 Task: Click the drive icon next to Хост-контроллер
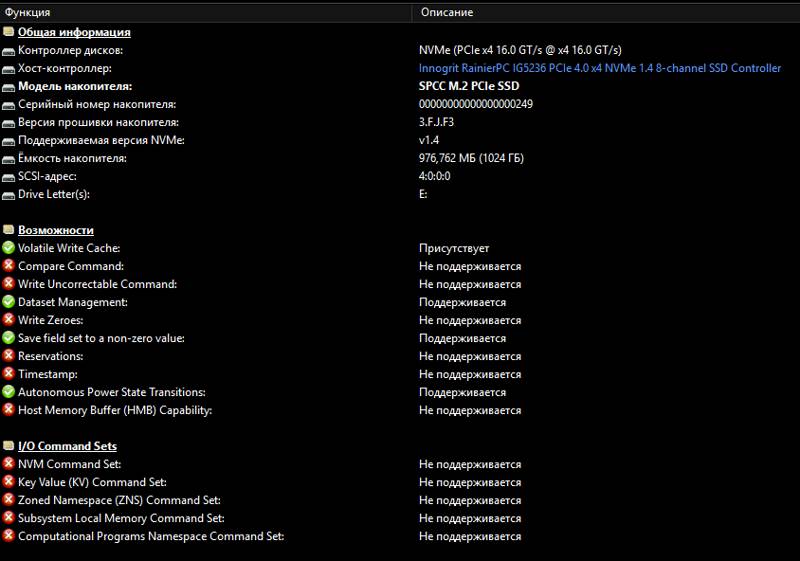click(x=9, y=68)
